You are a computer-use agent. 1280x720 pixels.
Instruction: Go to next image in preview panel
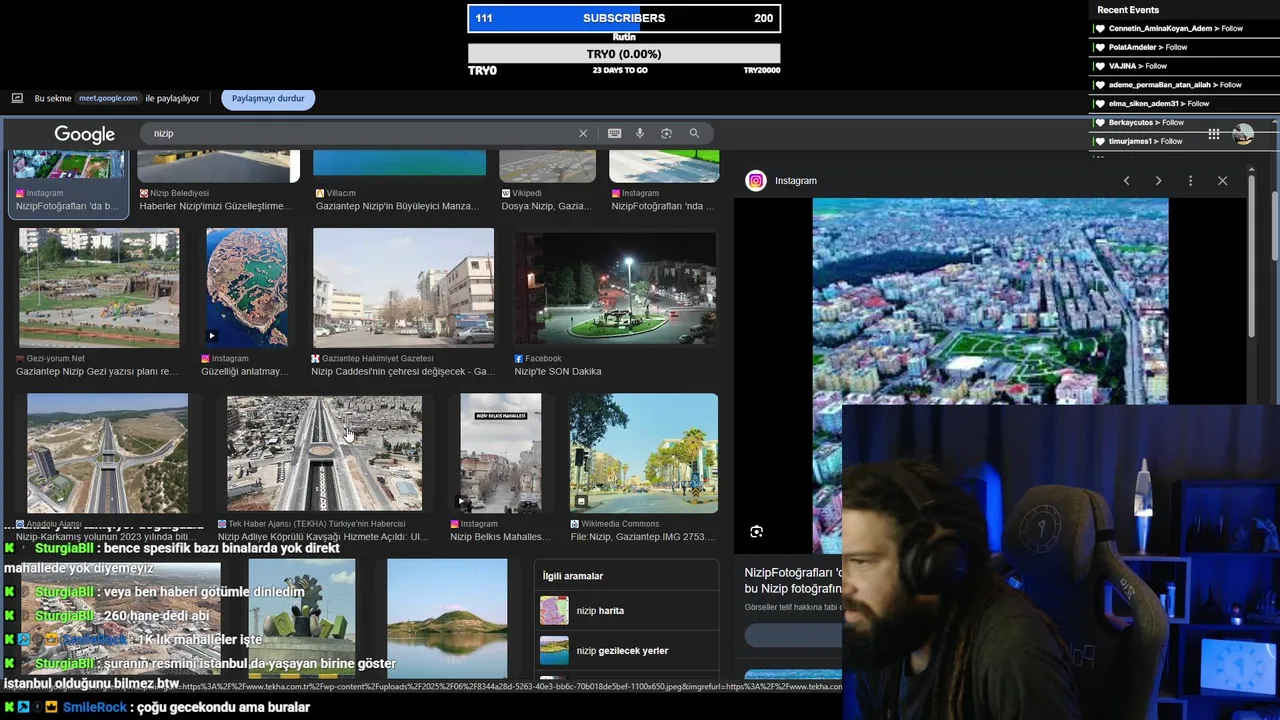coord(1158,181)
